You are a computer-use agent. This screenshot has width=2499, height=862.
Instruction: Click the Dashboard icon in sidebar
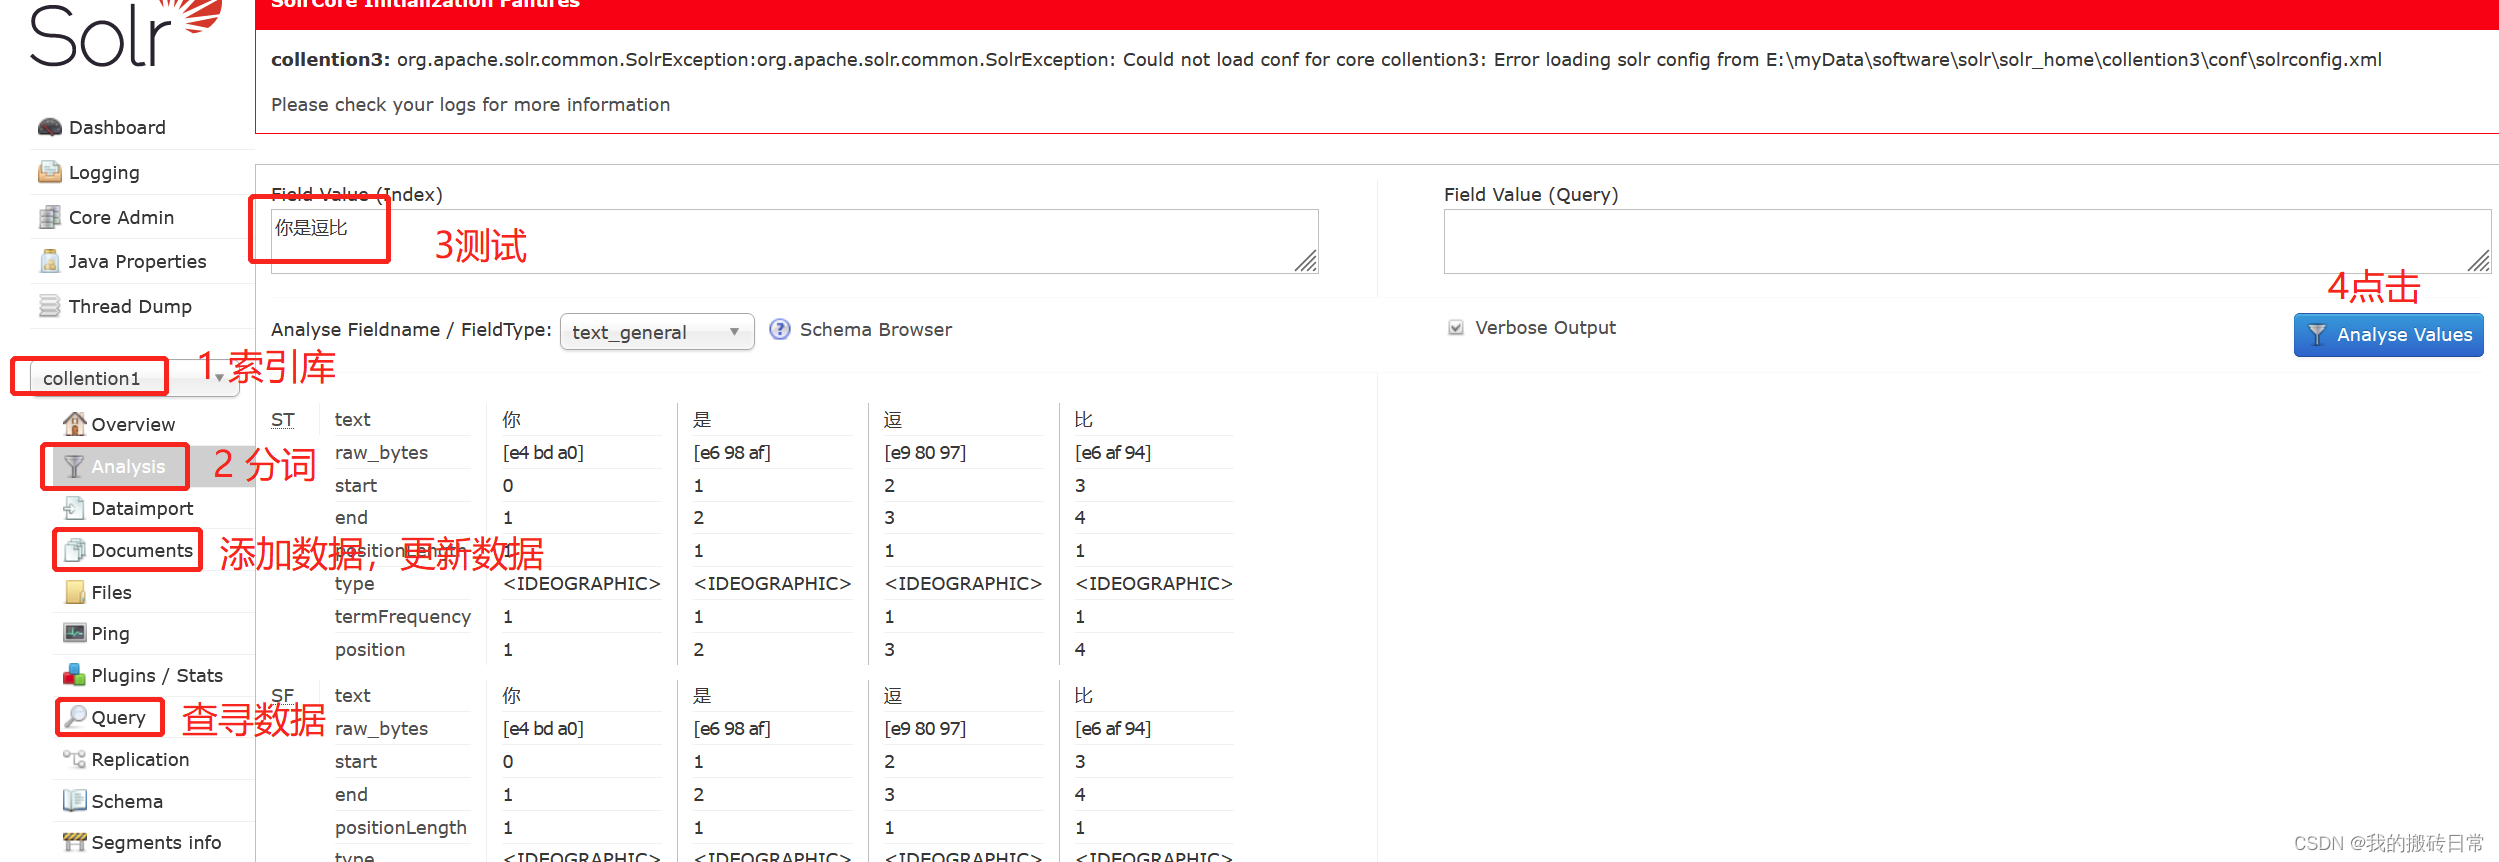pos(49,127)
